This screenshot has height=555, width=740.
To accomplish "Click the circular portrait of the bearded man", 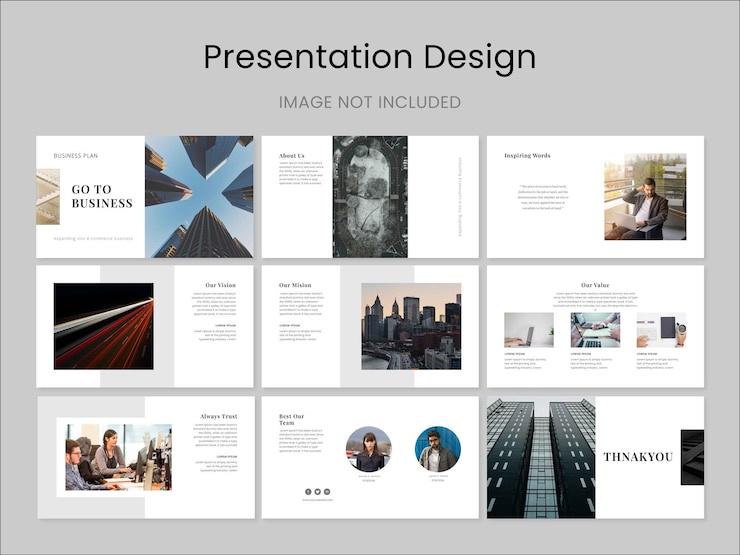I will tap(438, 449).
